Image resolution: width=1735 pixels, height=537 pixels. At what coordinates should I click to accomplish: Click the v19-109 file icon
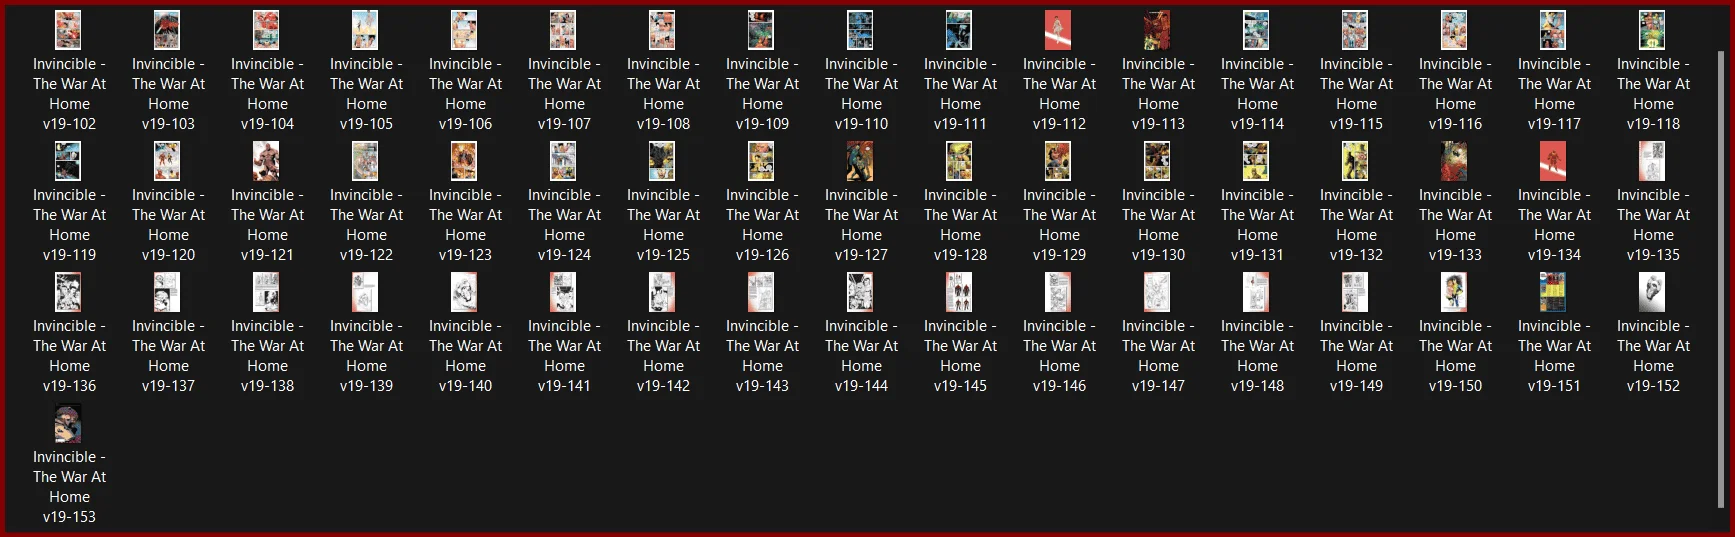coord(761,31)
